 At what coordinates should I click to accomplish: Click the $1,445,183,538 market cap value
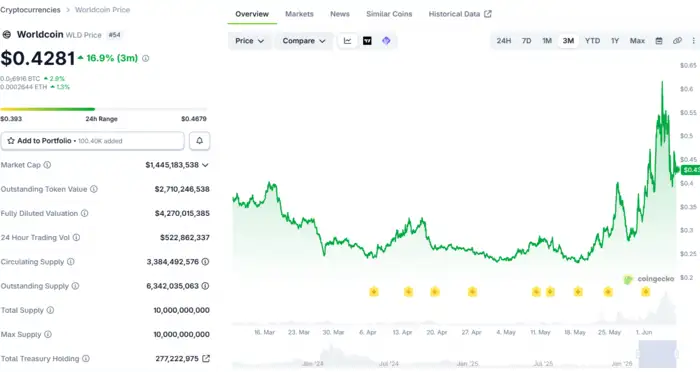click(172, 165)
